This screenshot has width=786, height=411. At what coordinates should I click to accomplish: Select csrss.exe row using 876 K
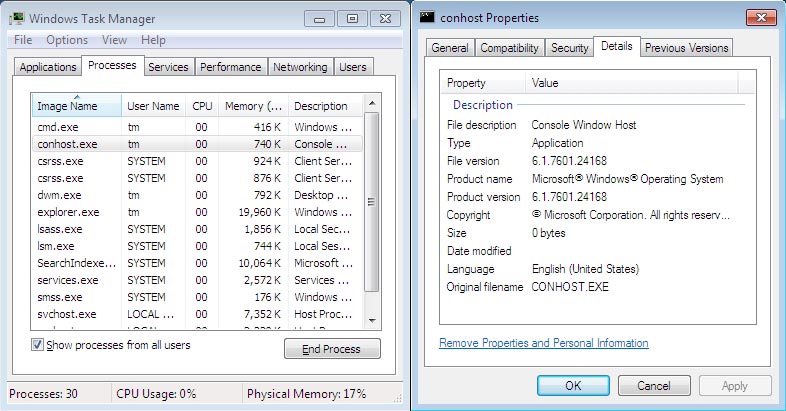197,178
